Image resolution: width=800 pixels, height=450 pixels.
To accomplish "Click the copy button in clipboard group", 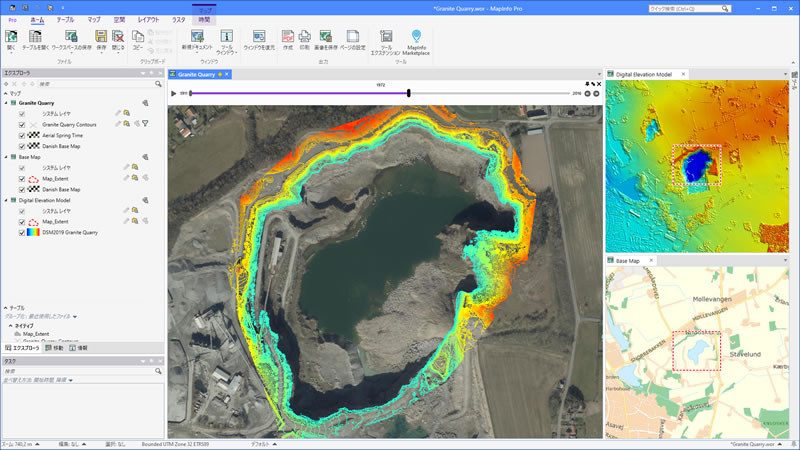I will 138,40.
